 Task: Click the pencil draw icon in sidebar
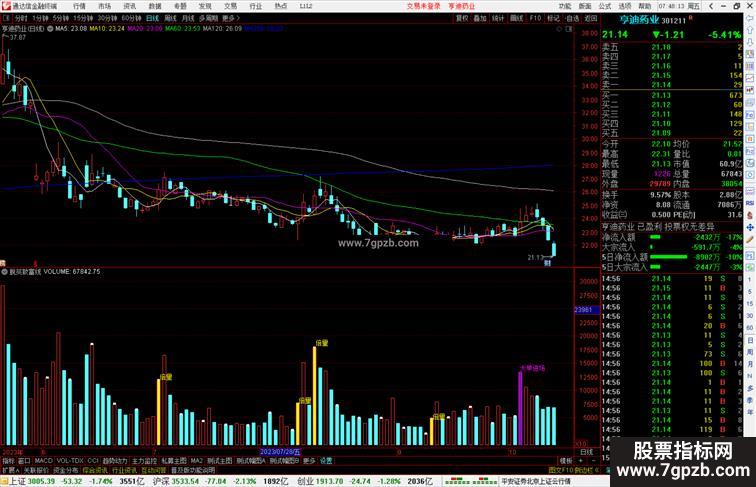click(x=750, y=239)
